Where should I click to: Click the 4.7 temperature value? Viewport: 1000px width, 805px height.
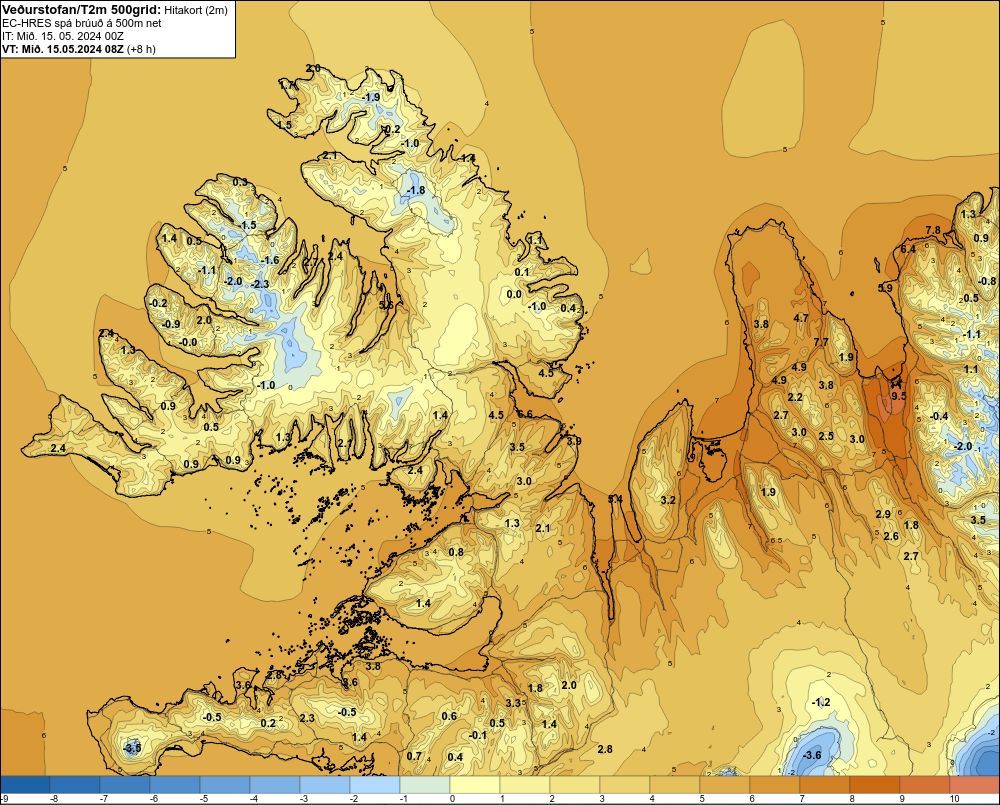(x=800, y=318)
